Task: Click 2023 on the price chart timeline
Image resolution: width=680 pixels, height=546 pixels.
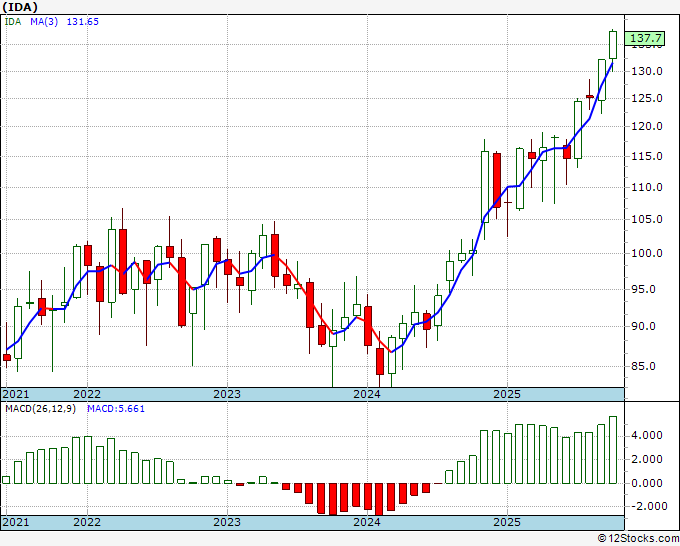Action: pos(227,394)
